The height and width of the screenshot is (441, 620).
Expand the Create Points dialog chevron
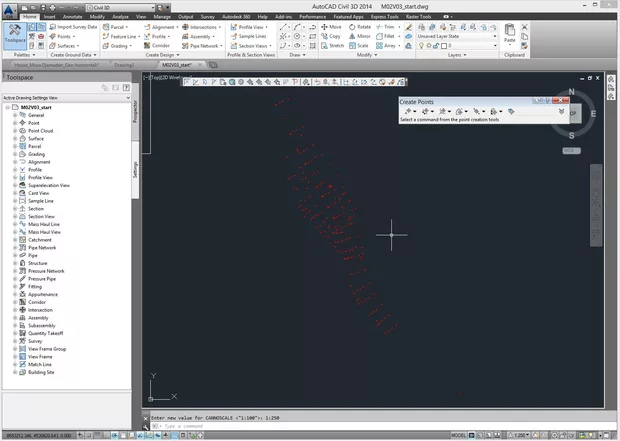561,111
